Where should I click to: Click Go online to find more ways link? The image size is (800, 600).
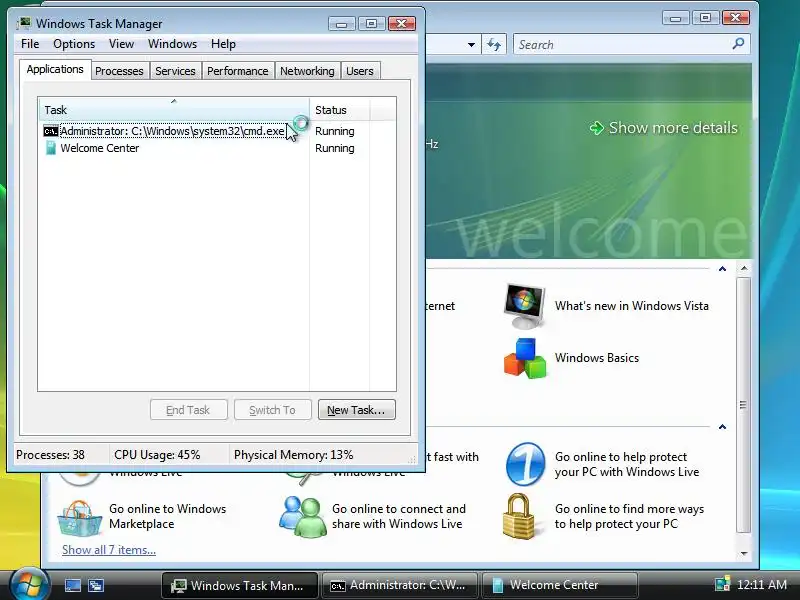pos(629,516)
